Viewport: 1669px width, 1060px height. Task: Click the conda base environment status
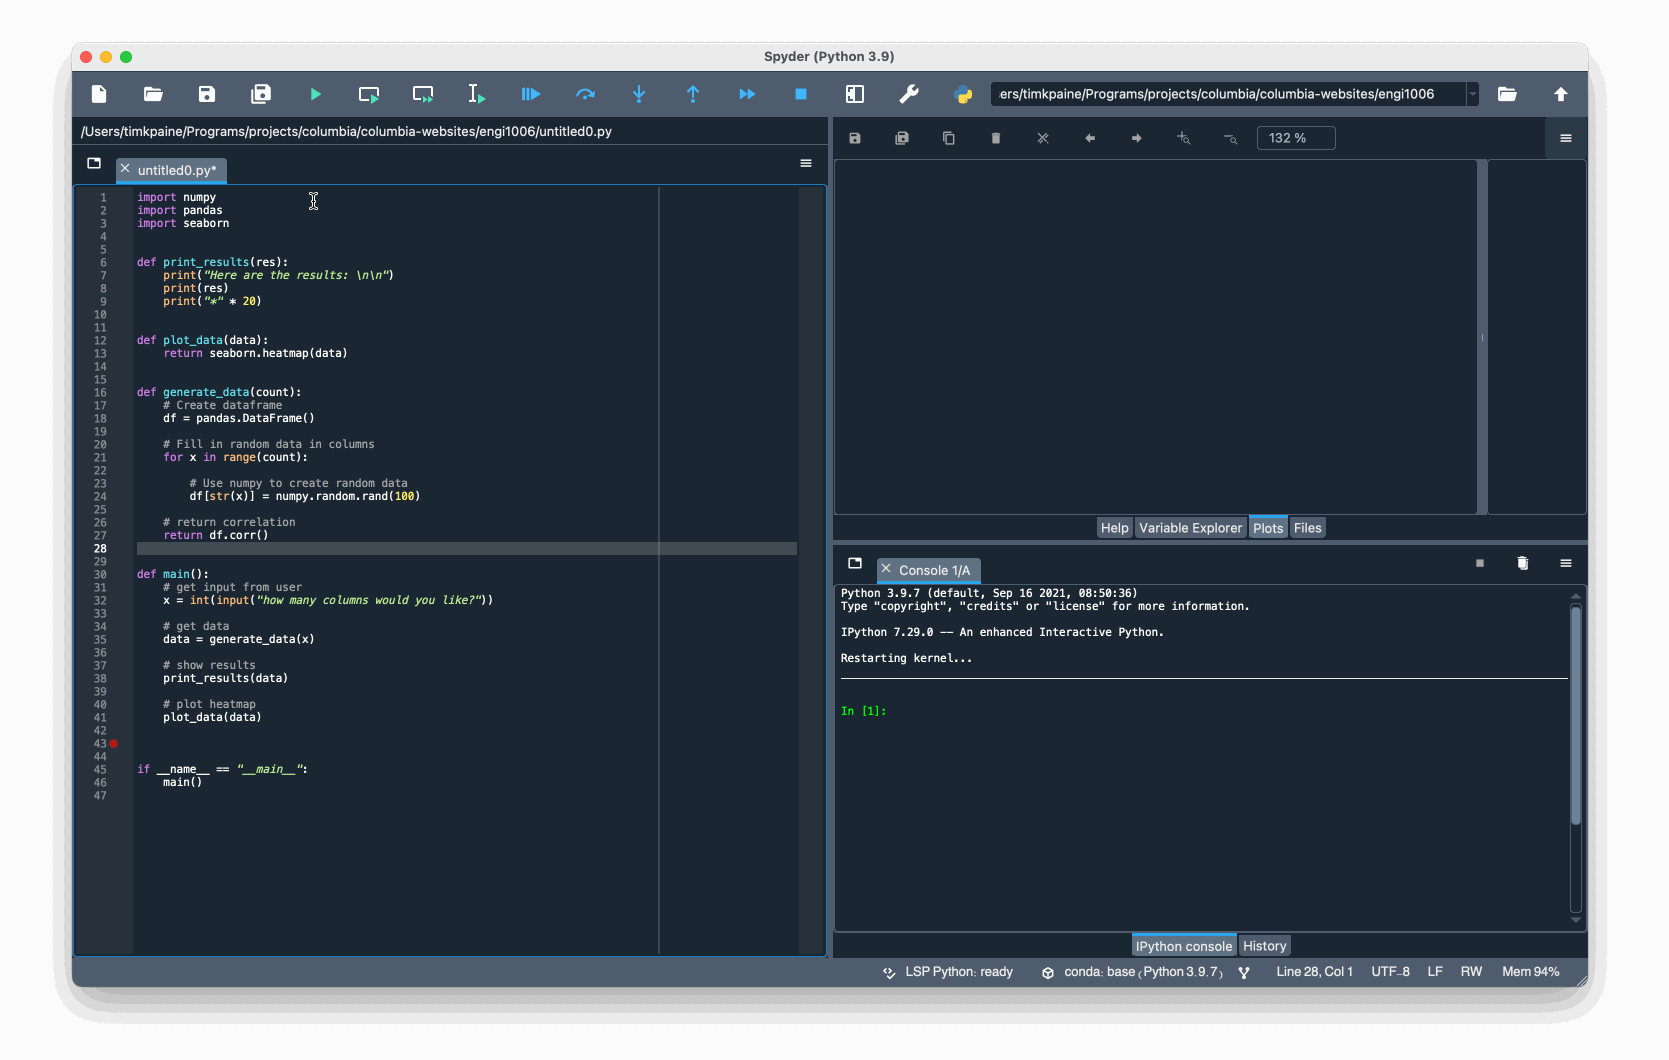pyautogui.click(x=1132, y=972)
